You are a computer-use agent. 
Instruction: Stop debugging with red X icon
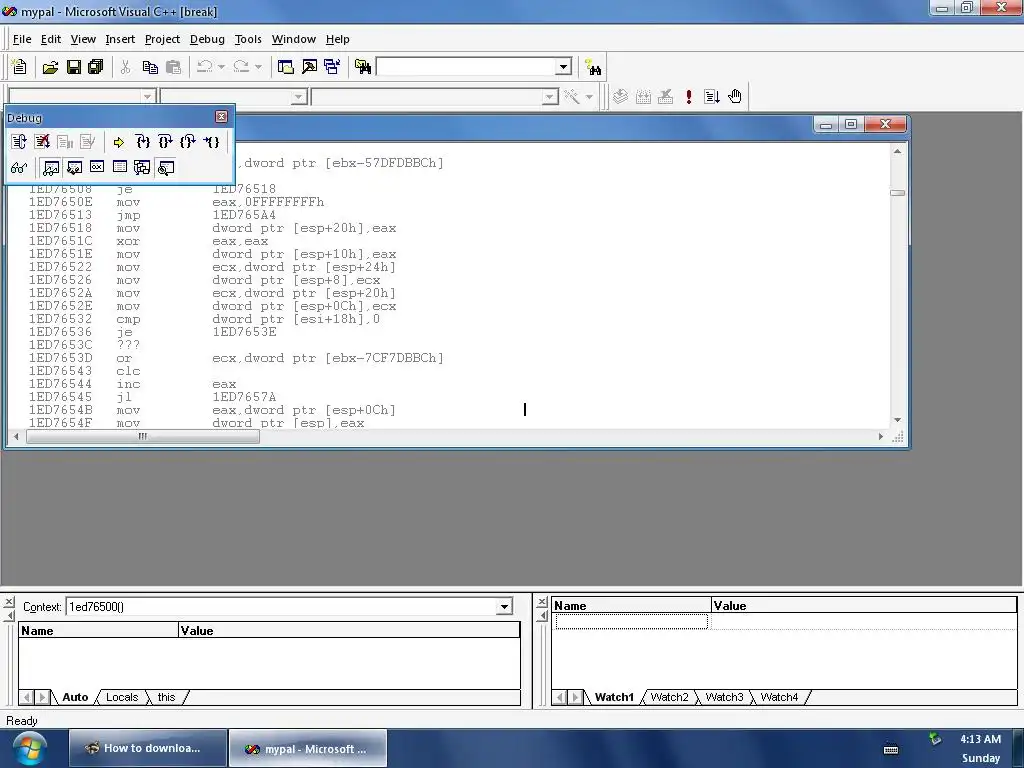[x=42, y=142]
